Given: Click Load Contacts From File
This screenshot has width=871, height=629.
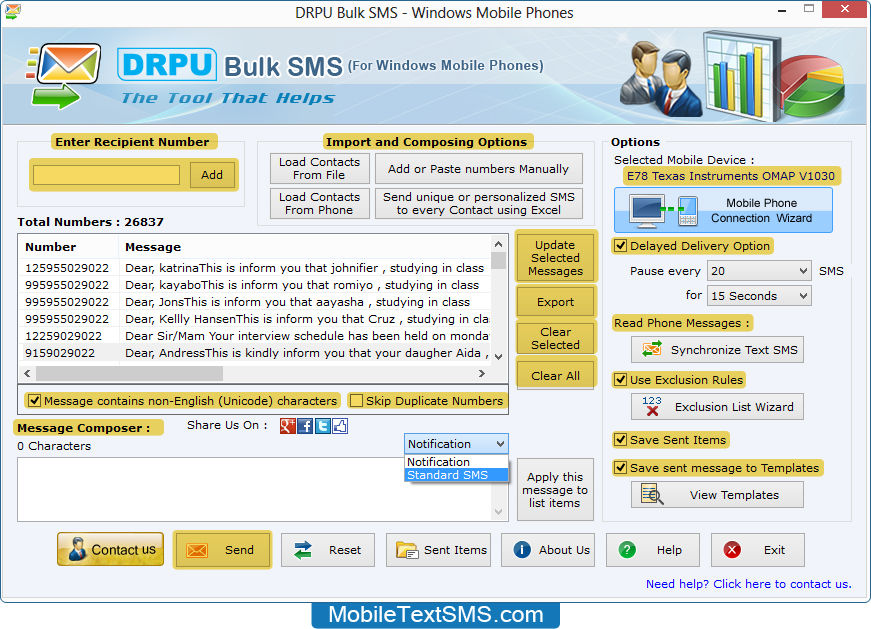Looking at the screenshot, I should (x=319, y=169).
